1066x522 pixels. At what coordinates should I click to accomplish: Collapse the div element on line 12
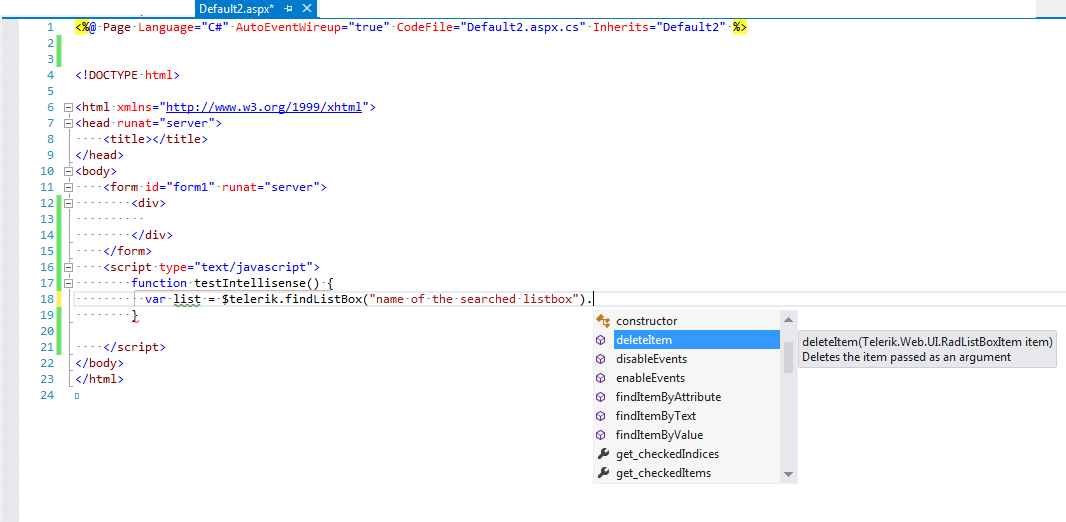[x=67, y=203]
